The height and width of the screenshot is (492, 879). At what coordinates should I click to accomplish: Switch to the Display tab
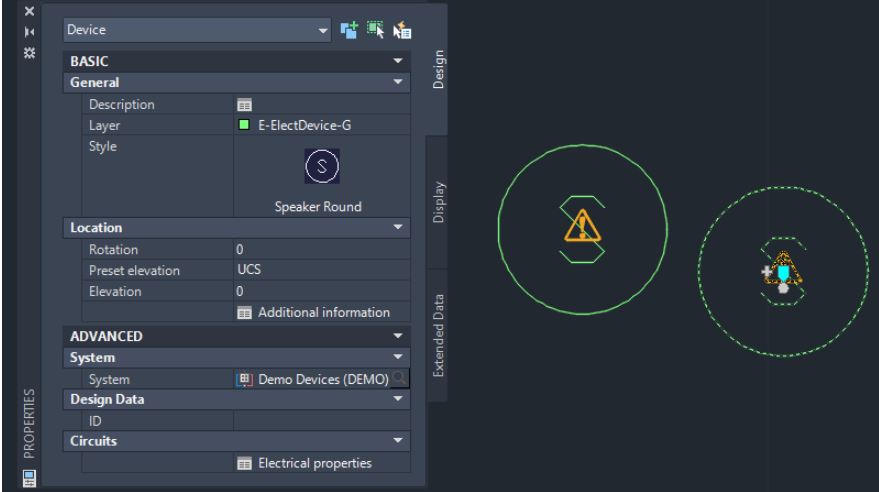tap(438, 202)
